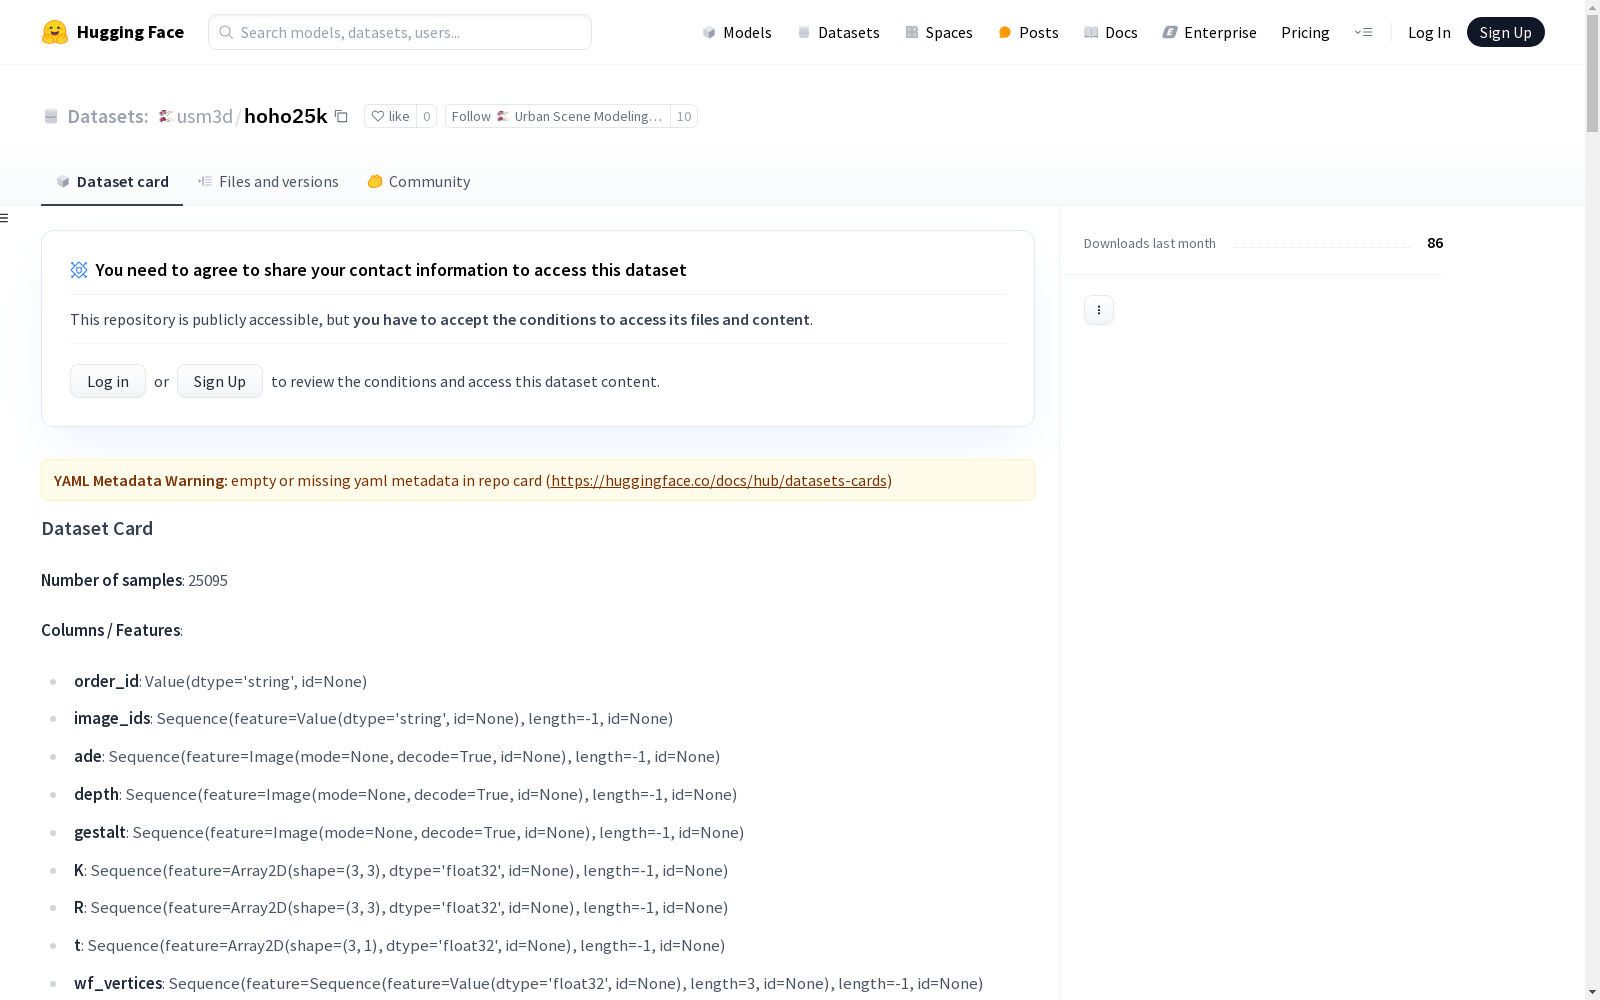This screenshot has height=1000, width=1600.
Task: Expand the additional navigation menu
Action: (x=1363, y=32)
